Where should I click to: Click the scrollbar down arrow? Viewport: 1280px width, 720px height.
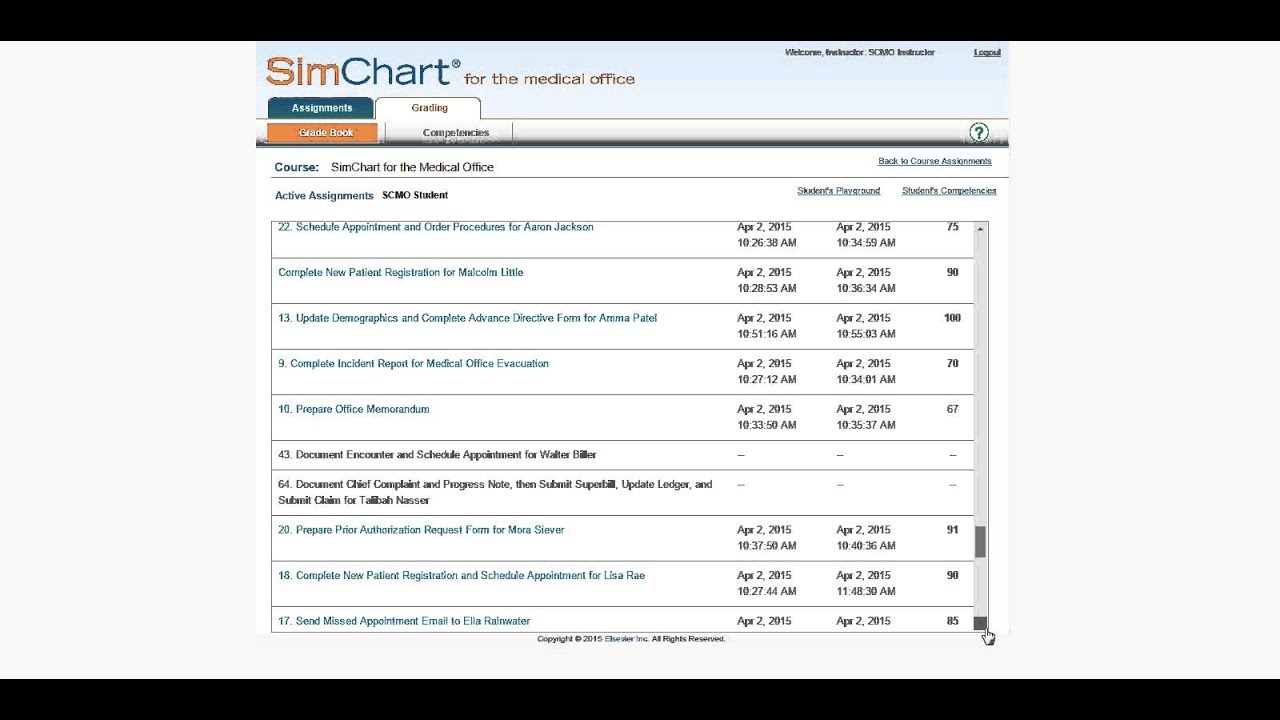coord(980,623)
